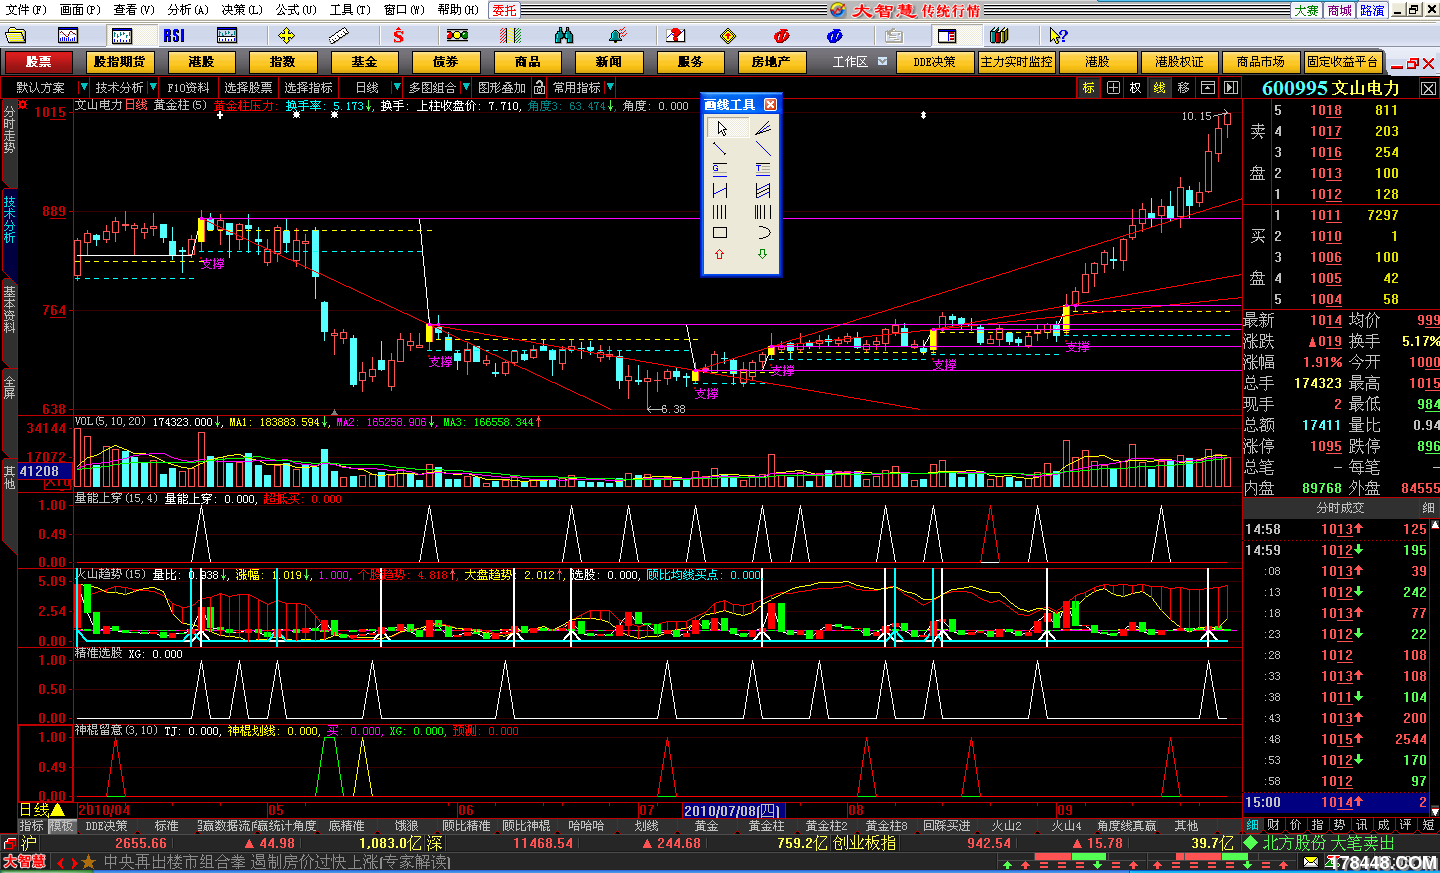This screenshot has height=873, width=1440.
Task: Select the parallel channel tool
Action: click(x=763, y=191)
